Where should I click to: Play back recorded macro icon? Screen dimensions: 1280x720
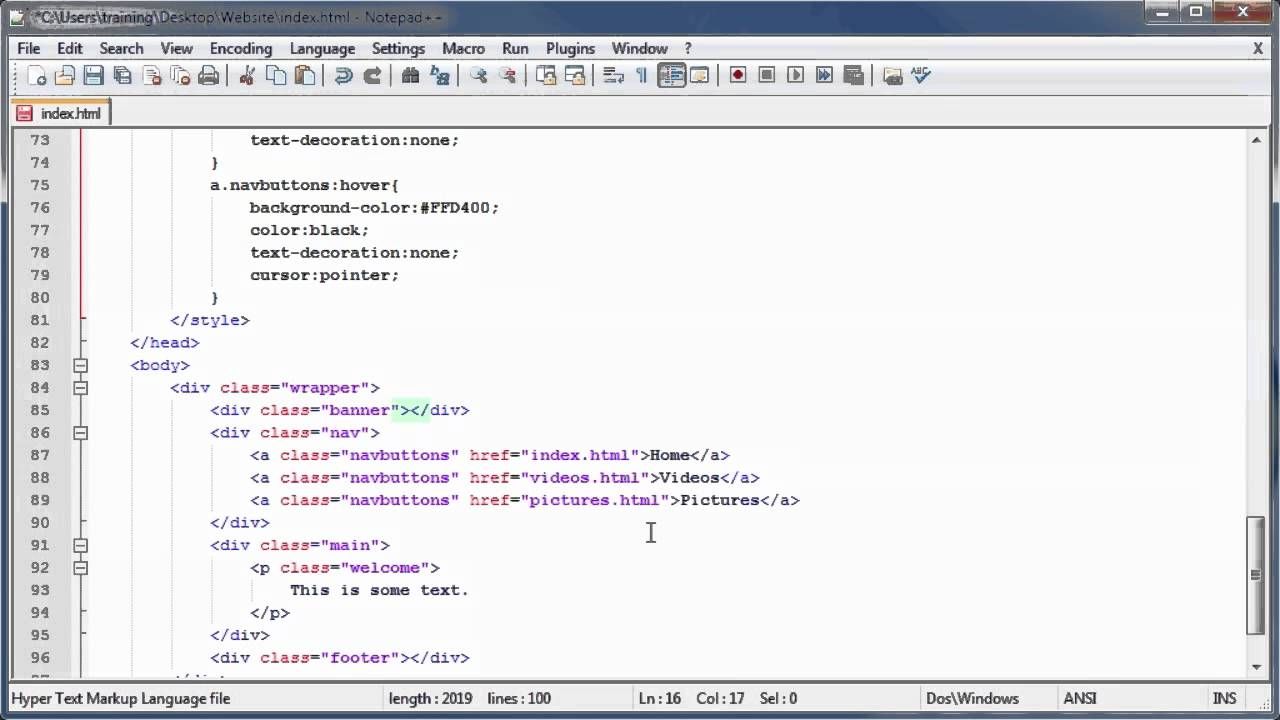pyautogui.click(x=796, y=76)
